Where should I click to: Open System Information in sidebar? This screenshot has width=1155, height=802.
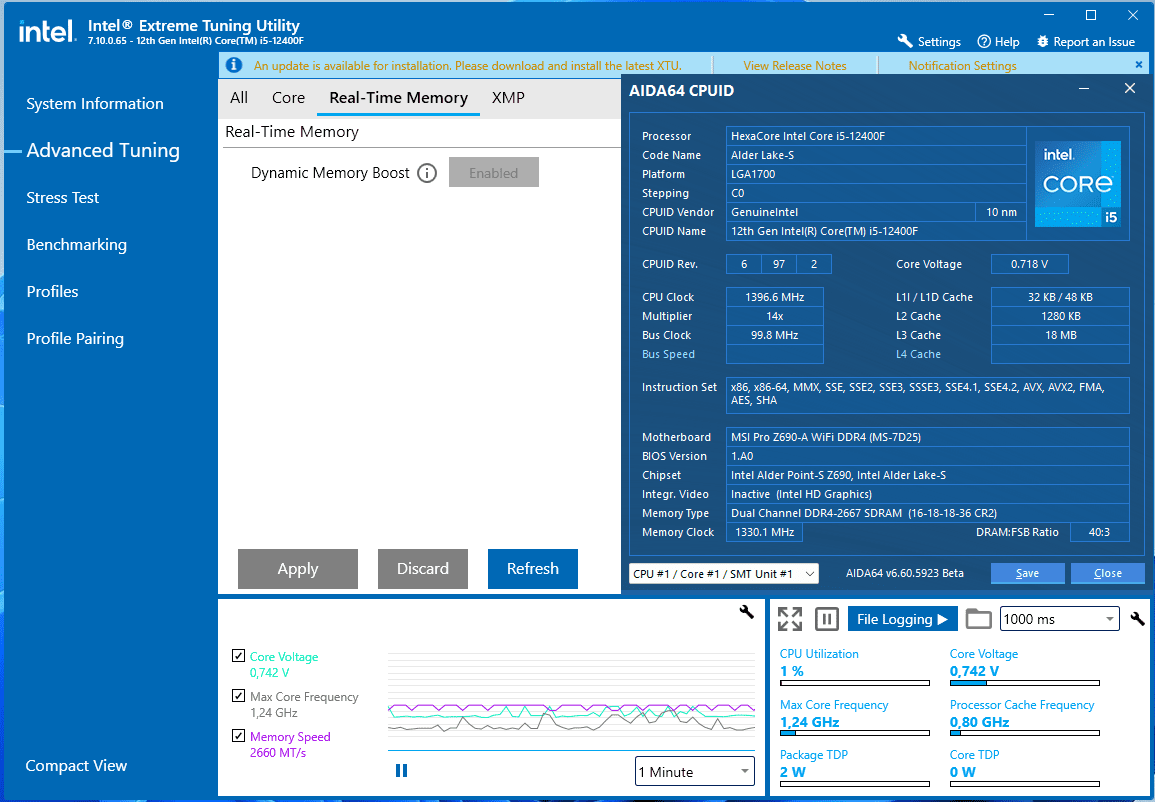tap(95, 104)
